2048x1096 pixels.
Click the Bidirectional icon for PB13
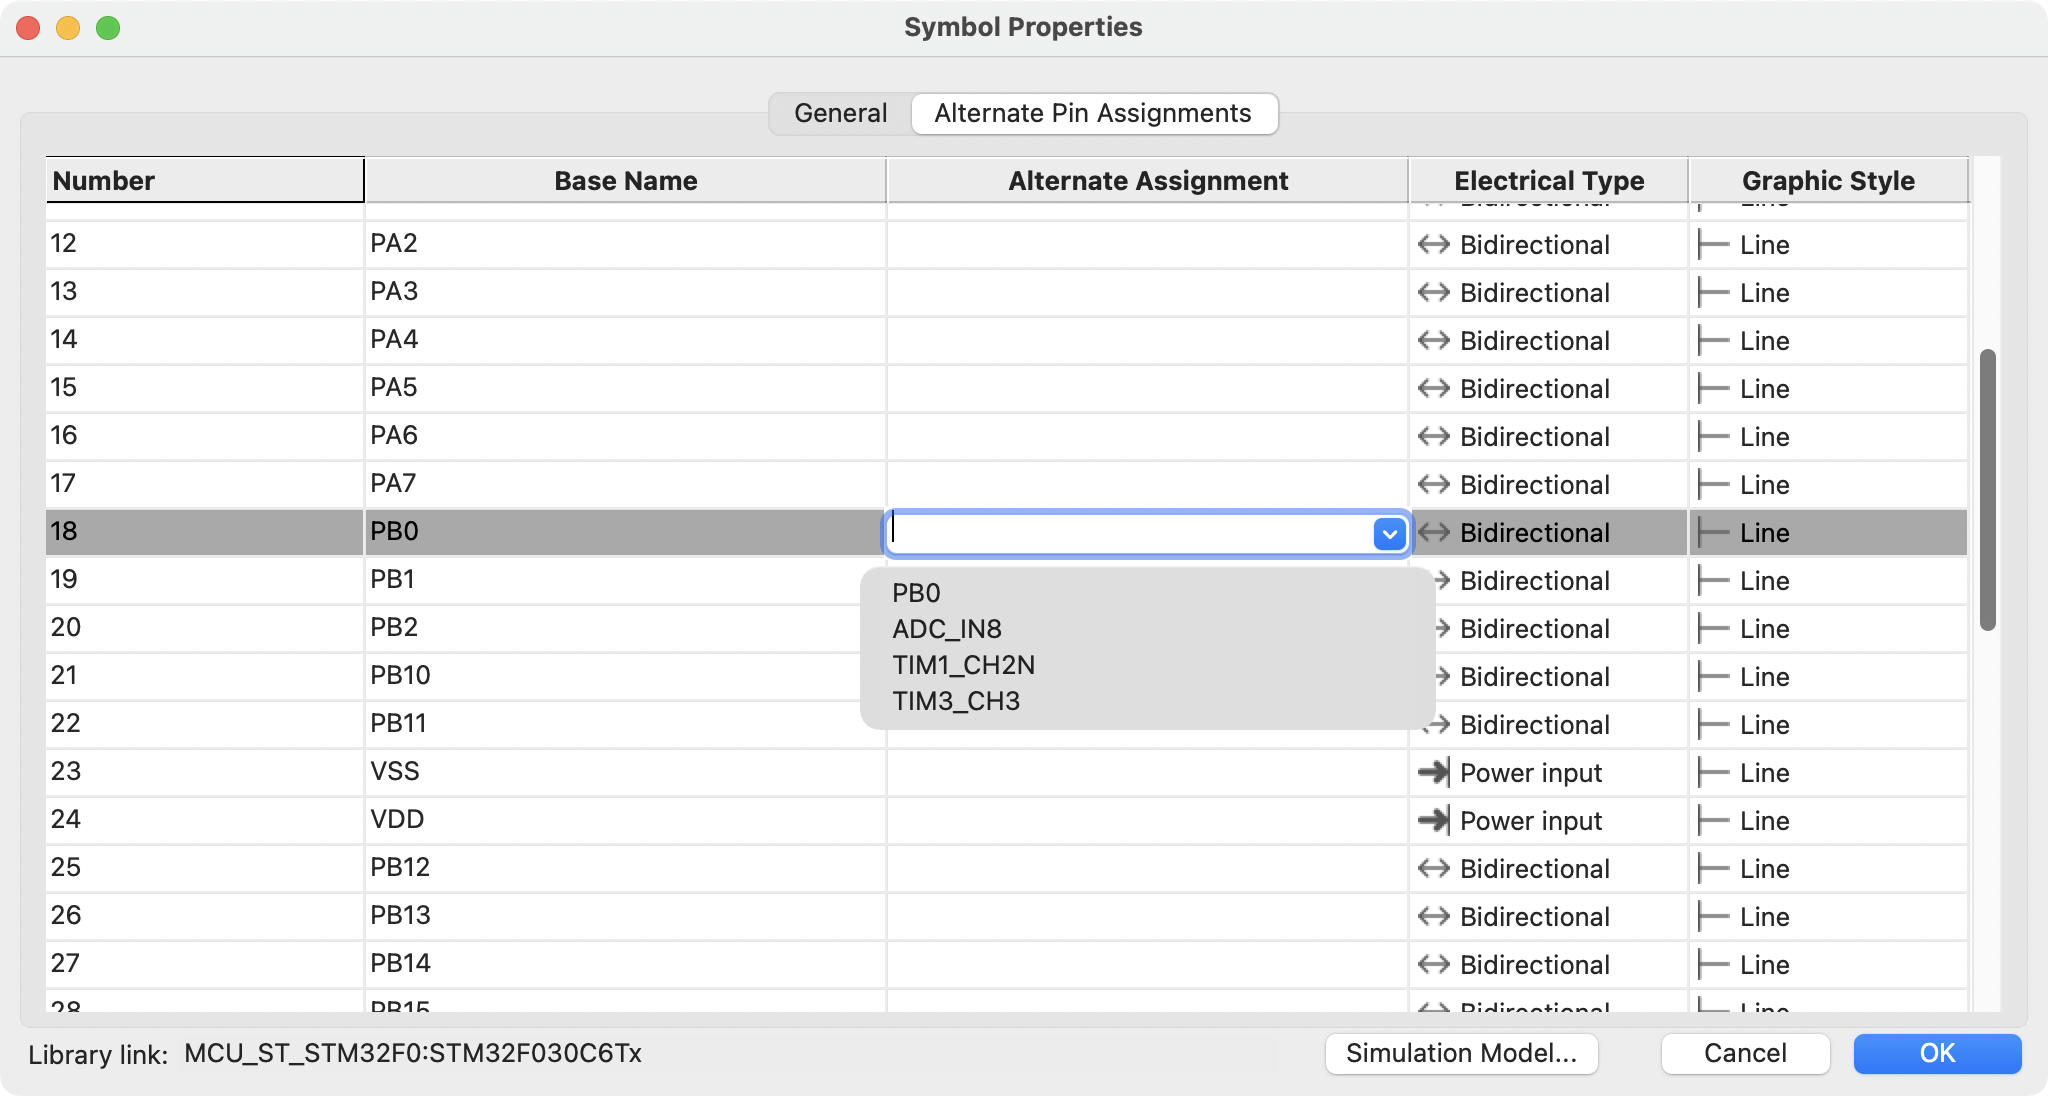pyautogui.click(x=1434, y=916)
